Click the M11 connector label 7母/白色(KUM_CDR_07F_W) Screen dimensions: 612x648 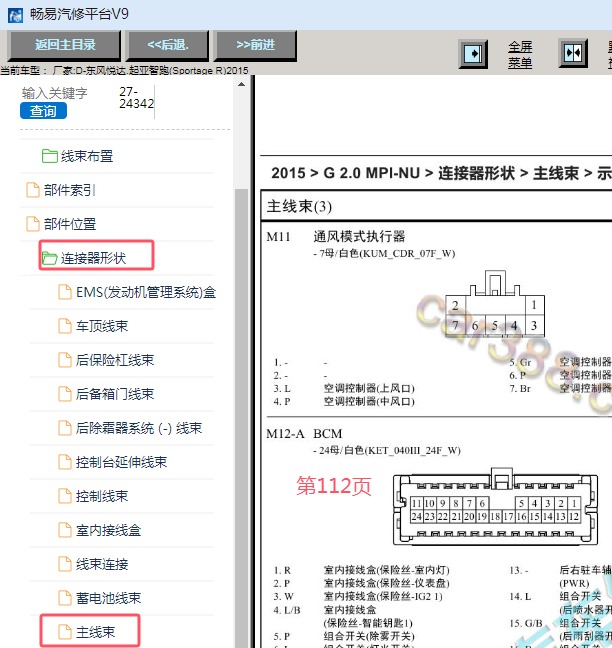[384, 253]
